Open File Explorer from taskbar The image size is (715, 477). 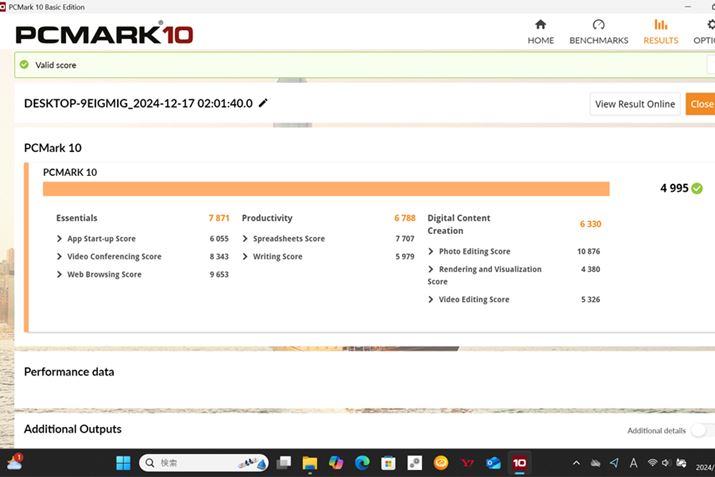310,463
